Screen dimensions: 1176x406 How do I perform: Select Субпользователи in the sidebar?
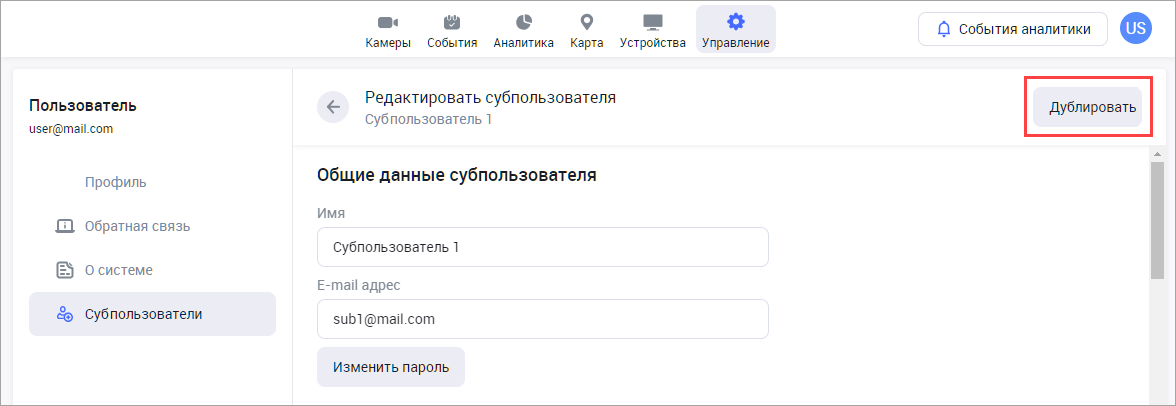[143, 314]
